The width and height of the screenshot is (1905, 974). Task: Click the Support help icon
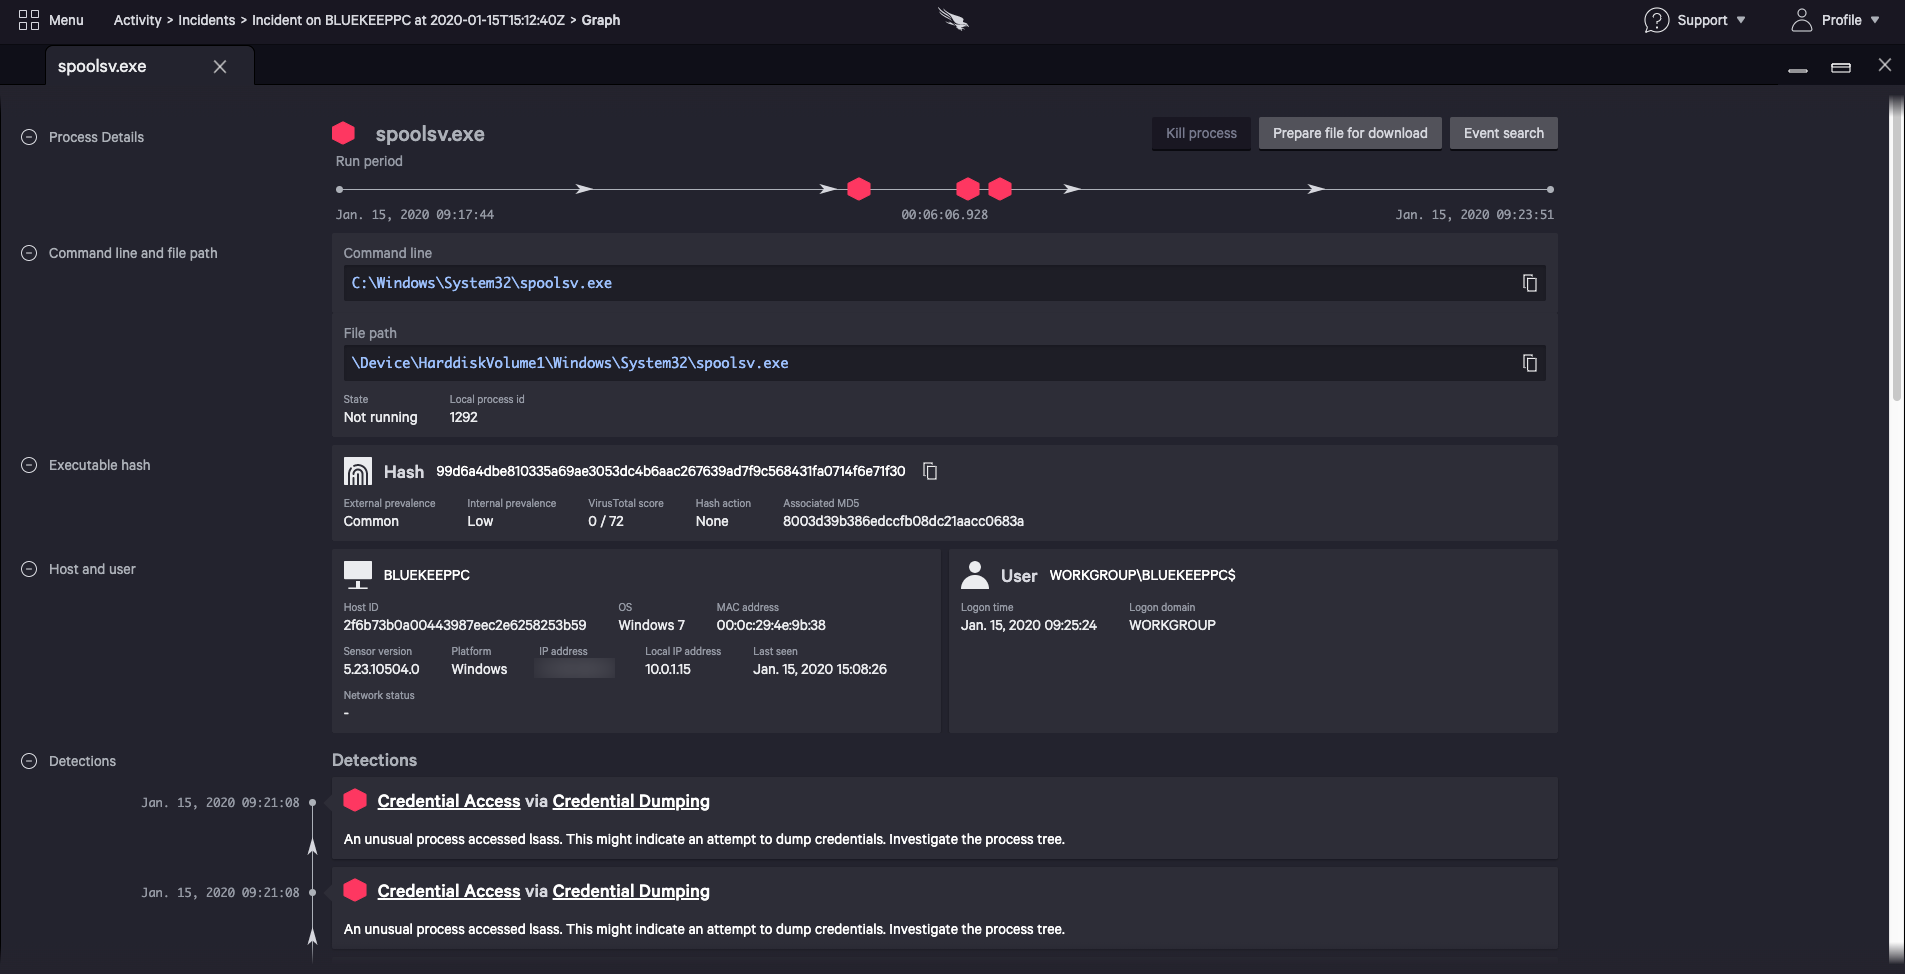point(1656,20)
